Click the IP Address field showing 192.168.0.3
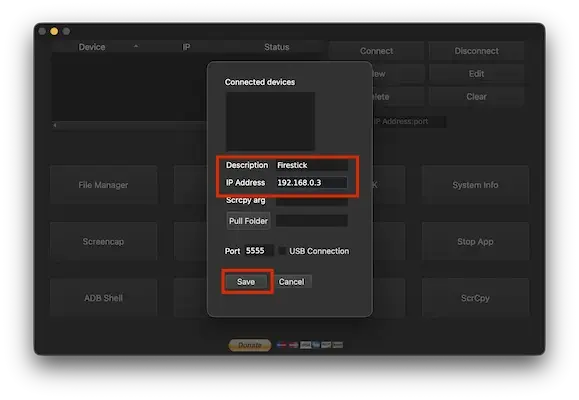The height and width of the screenshot is (400, 579). click(x=312, y=182)
